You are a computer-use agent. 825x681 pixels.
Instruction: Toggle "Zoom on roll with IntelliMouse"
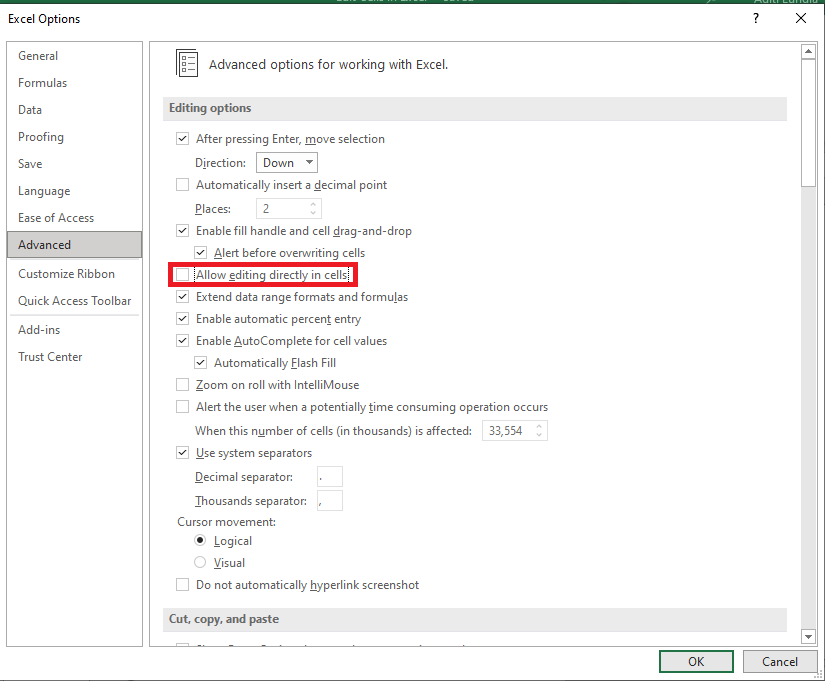click(x=182, y=384)
